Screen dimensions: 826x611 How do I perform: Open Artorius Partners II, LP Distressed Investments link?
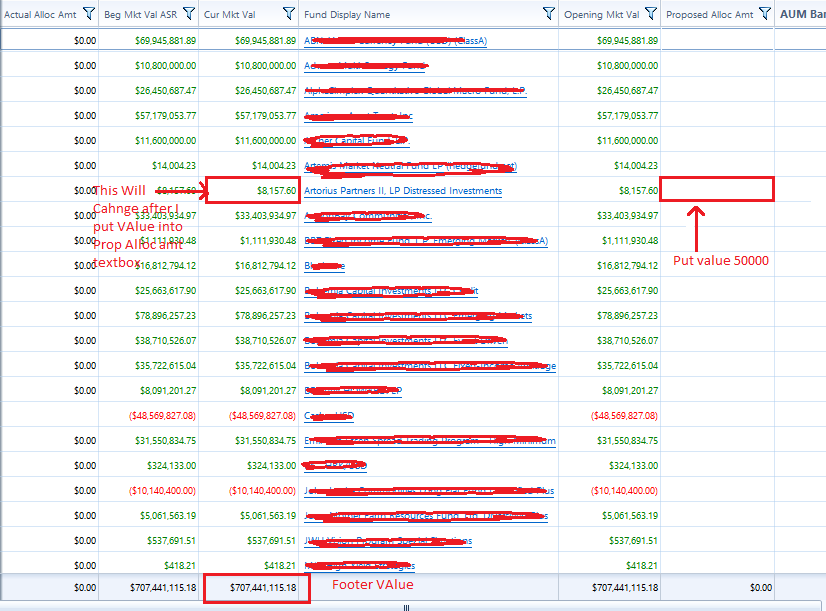tap(403, 191)
